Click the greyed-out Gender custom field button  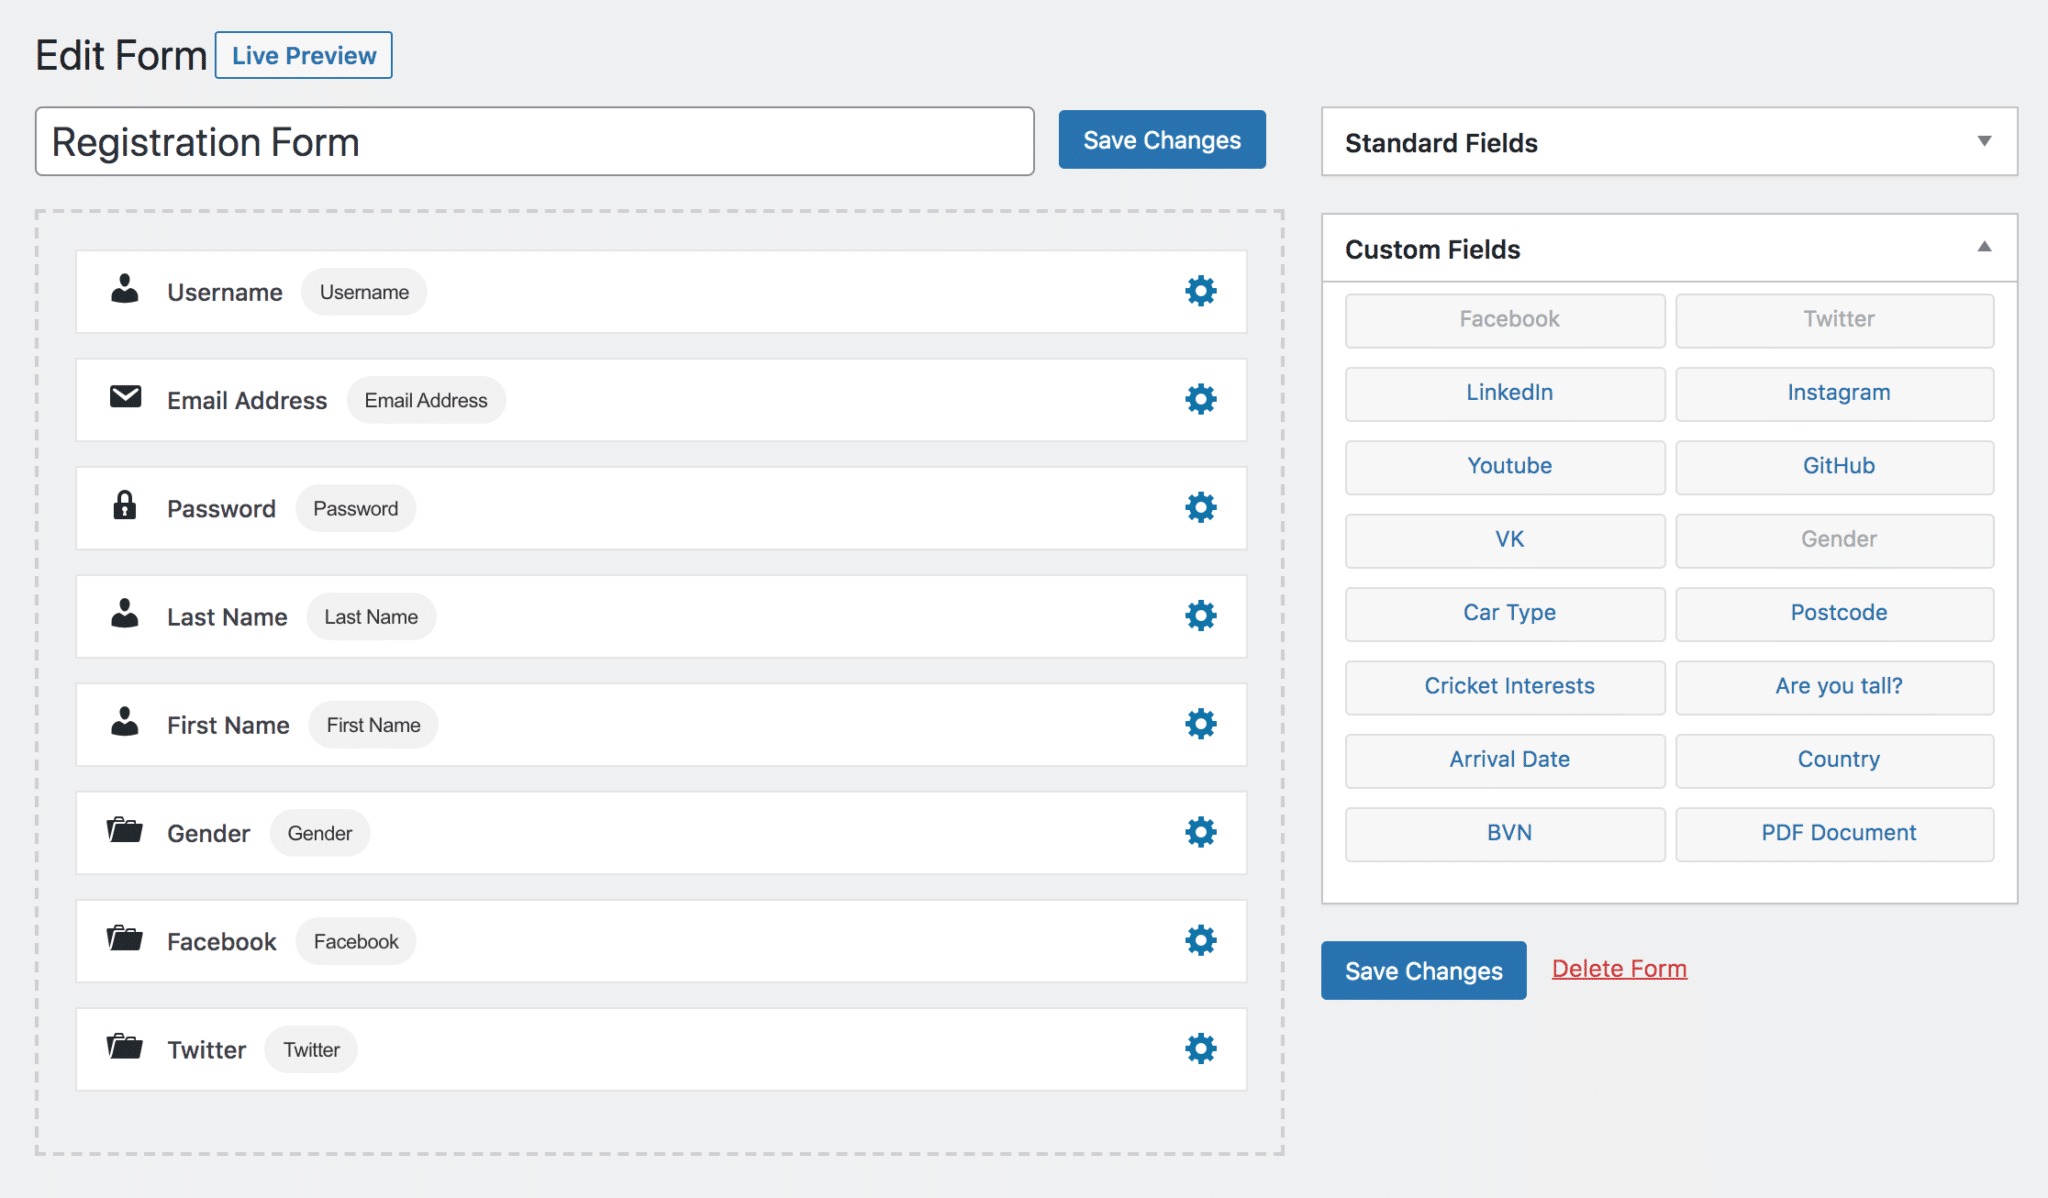click(1835, 540)
